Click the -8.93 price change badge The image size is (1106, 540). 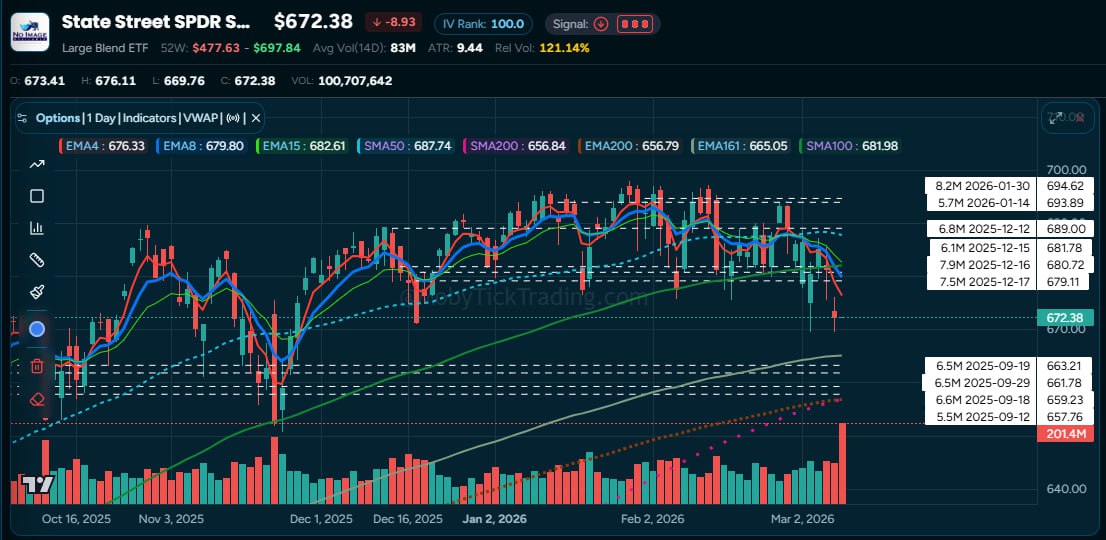tap(394, 22)
